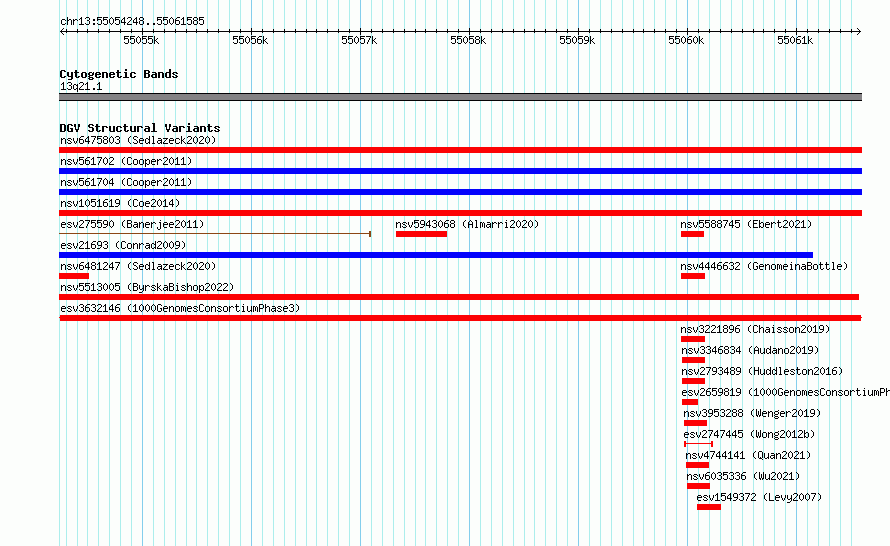The height and width of the screenshot is (546, 890).
Task: Open the nsv4446632 (GenomeinaBottle) label
Action: (764, 266)
